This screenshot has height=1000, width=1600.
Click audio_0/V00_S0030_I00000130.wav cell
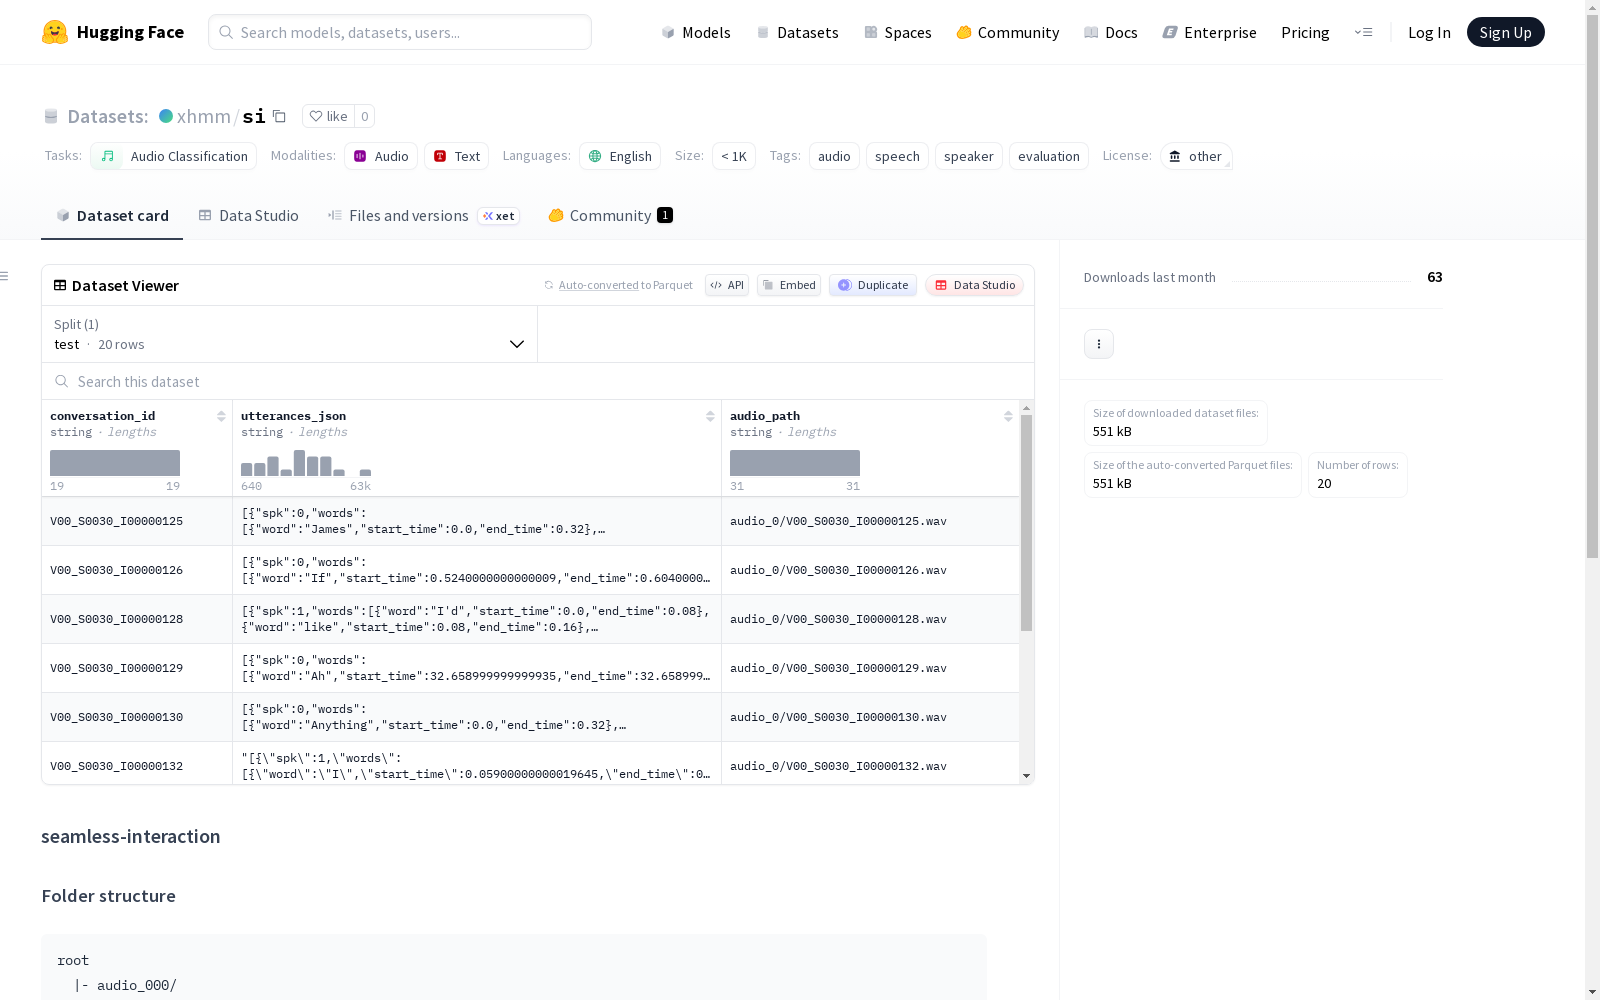point(870,717)
